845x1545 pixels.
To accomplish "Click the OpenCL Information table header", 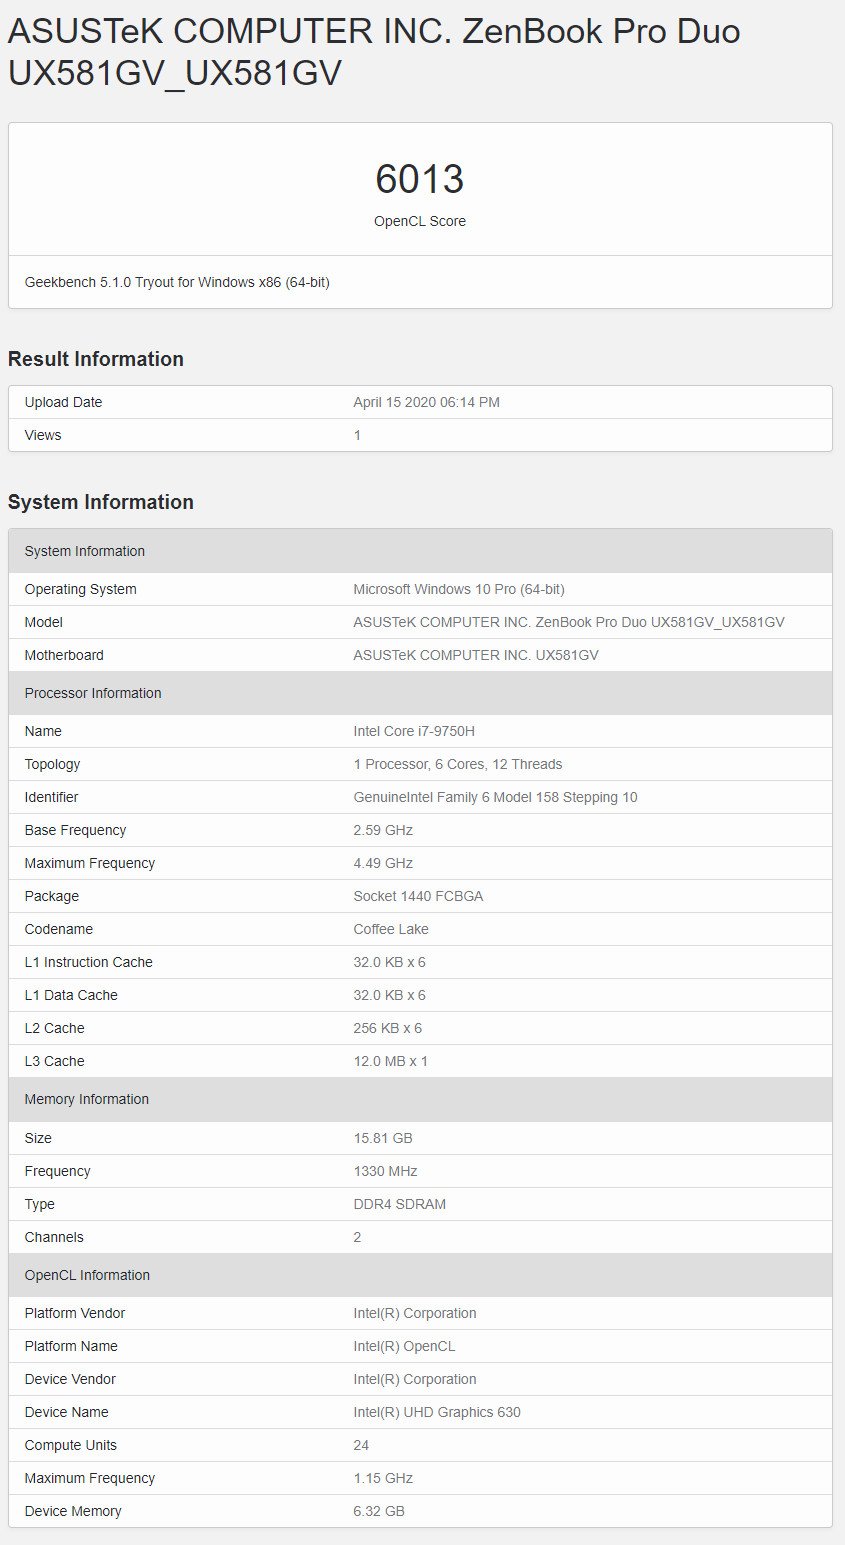I will (420, 1275).
